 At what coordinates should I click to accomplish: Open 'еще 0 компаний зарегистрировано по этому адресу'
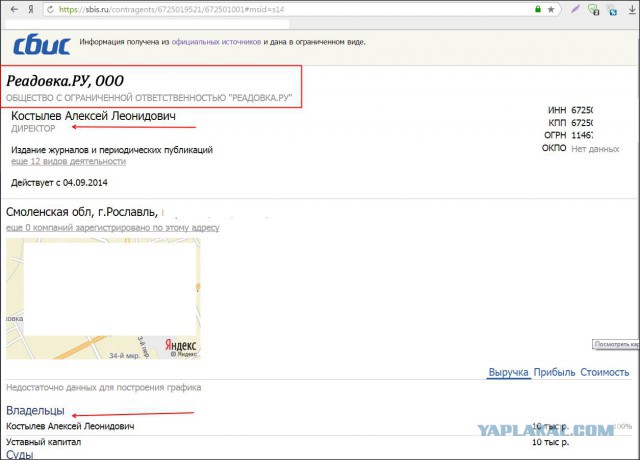113,228
